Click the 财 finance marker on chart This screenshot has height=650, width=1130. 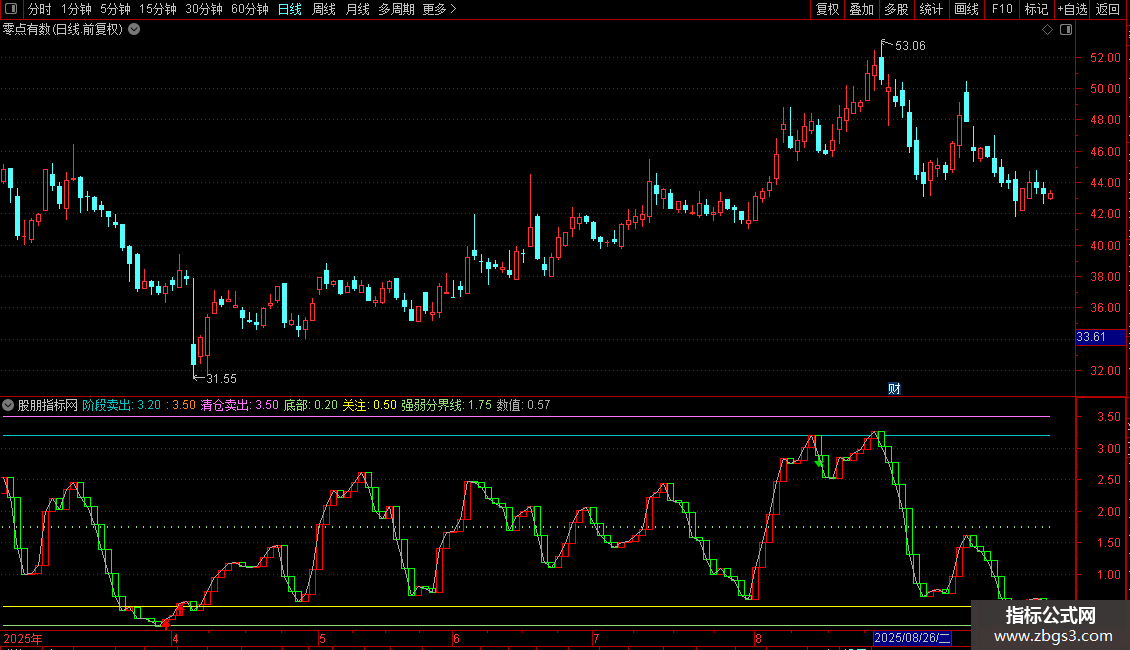click(894, 388)
